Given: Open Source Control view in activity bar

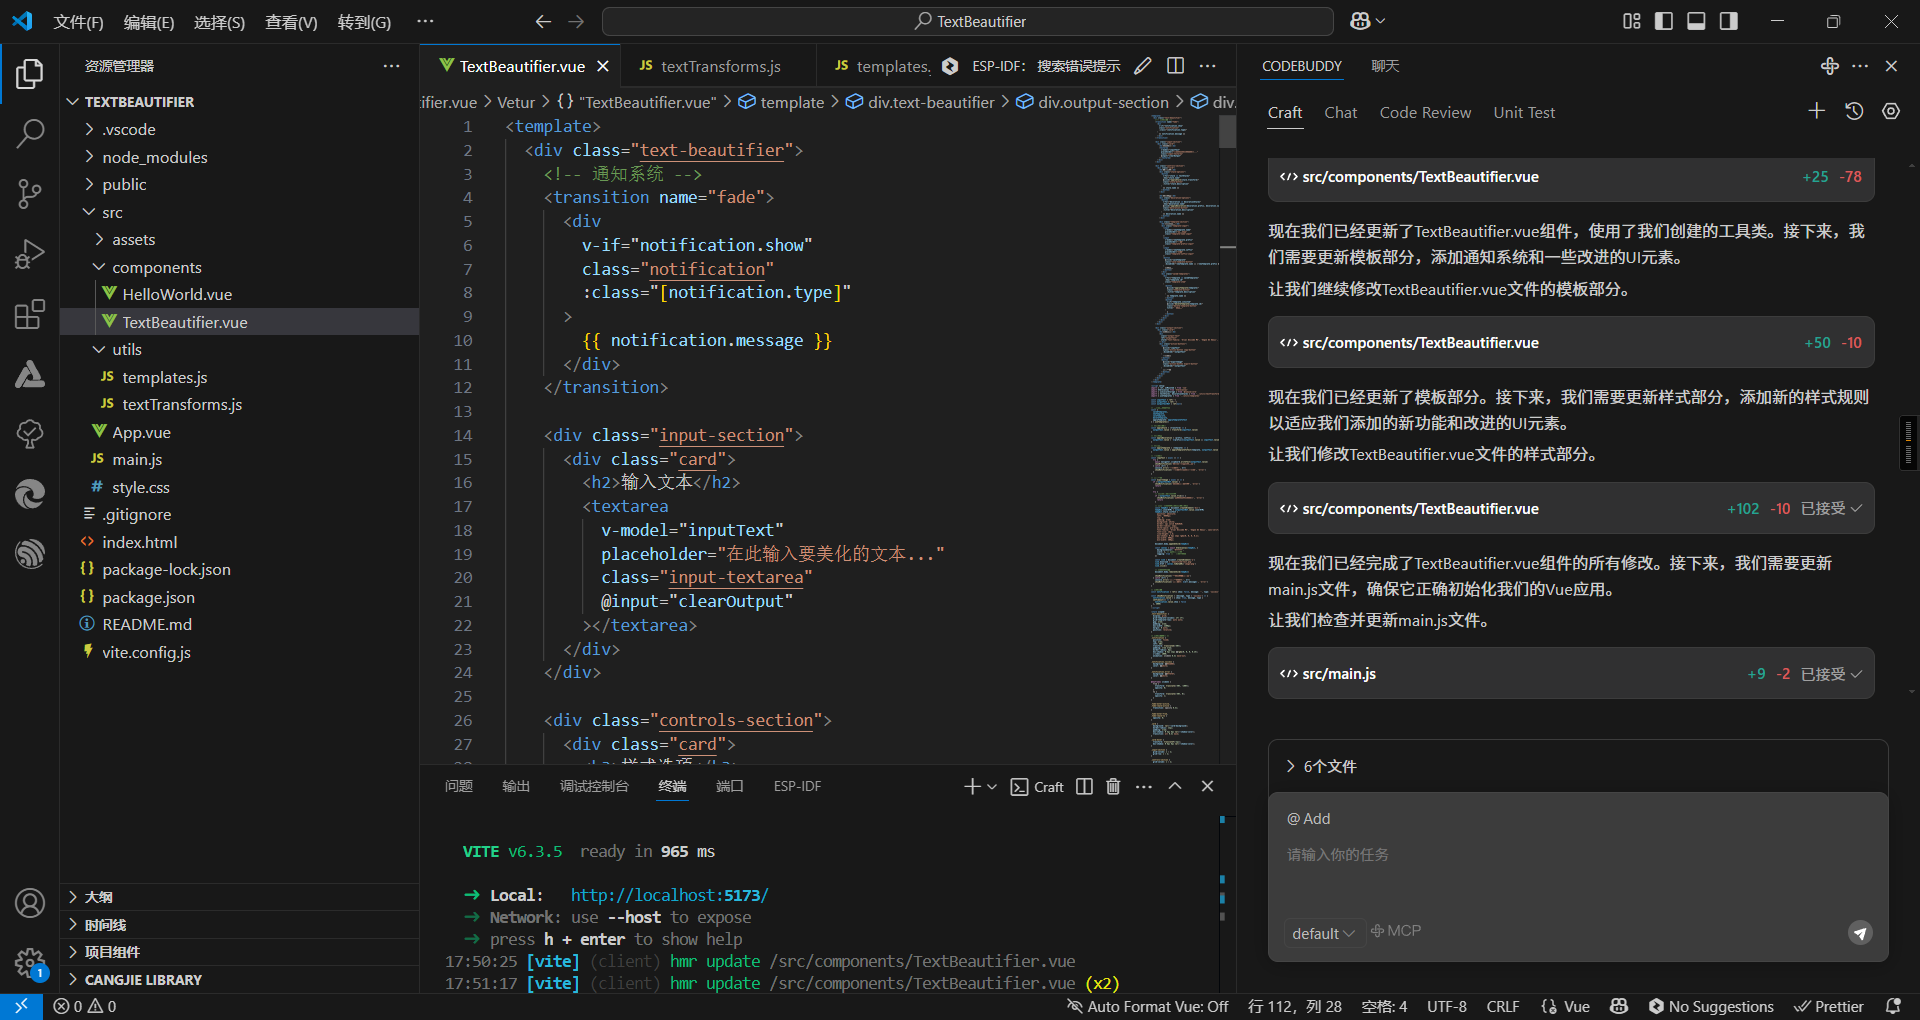Looking at the screenshot, I should pyautogui.click(x=30, y=194).
